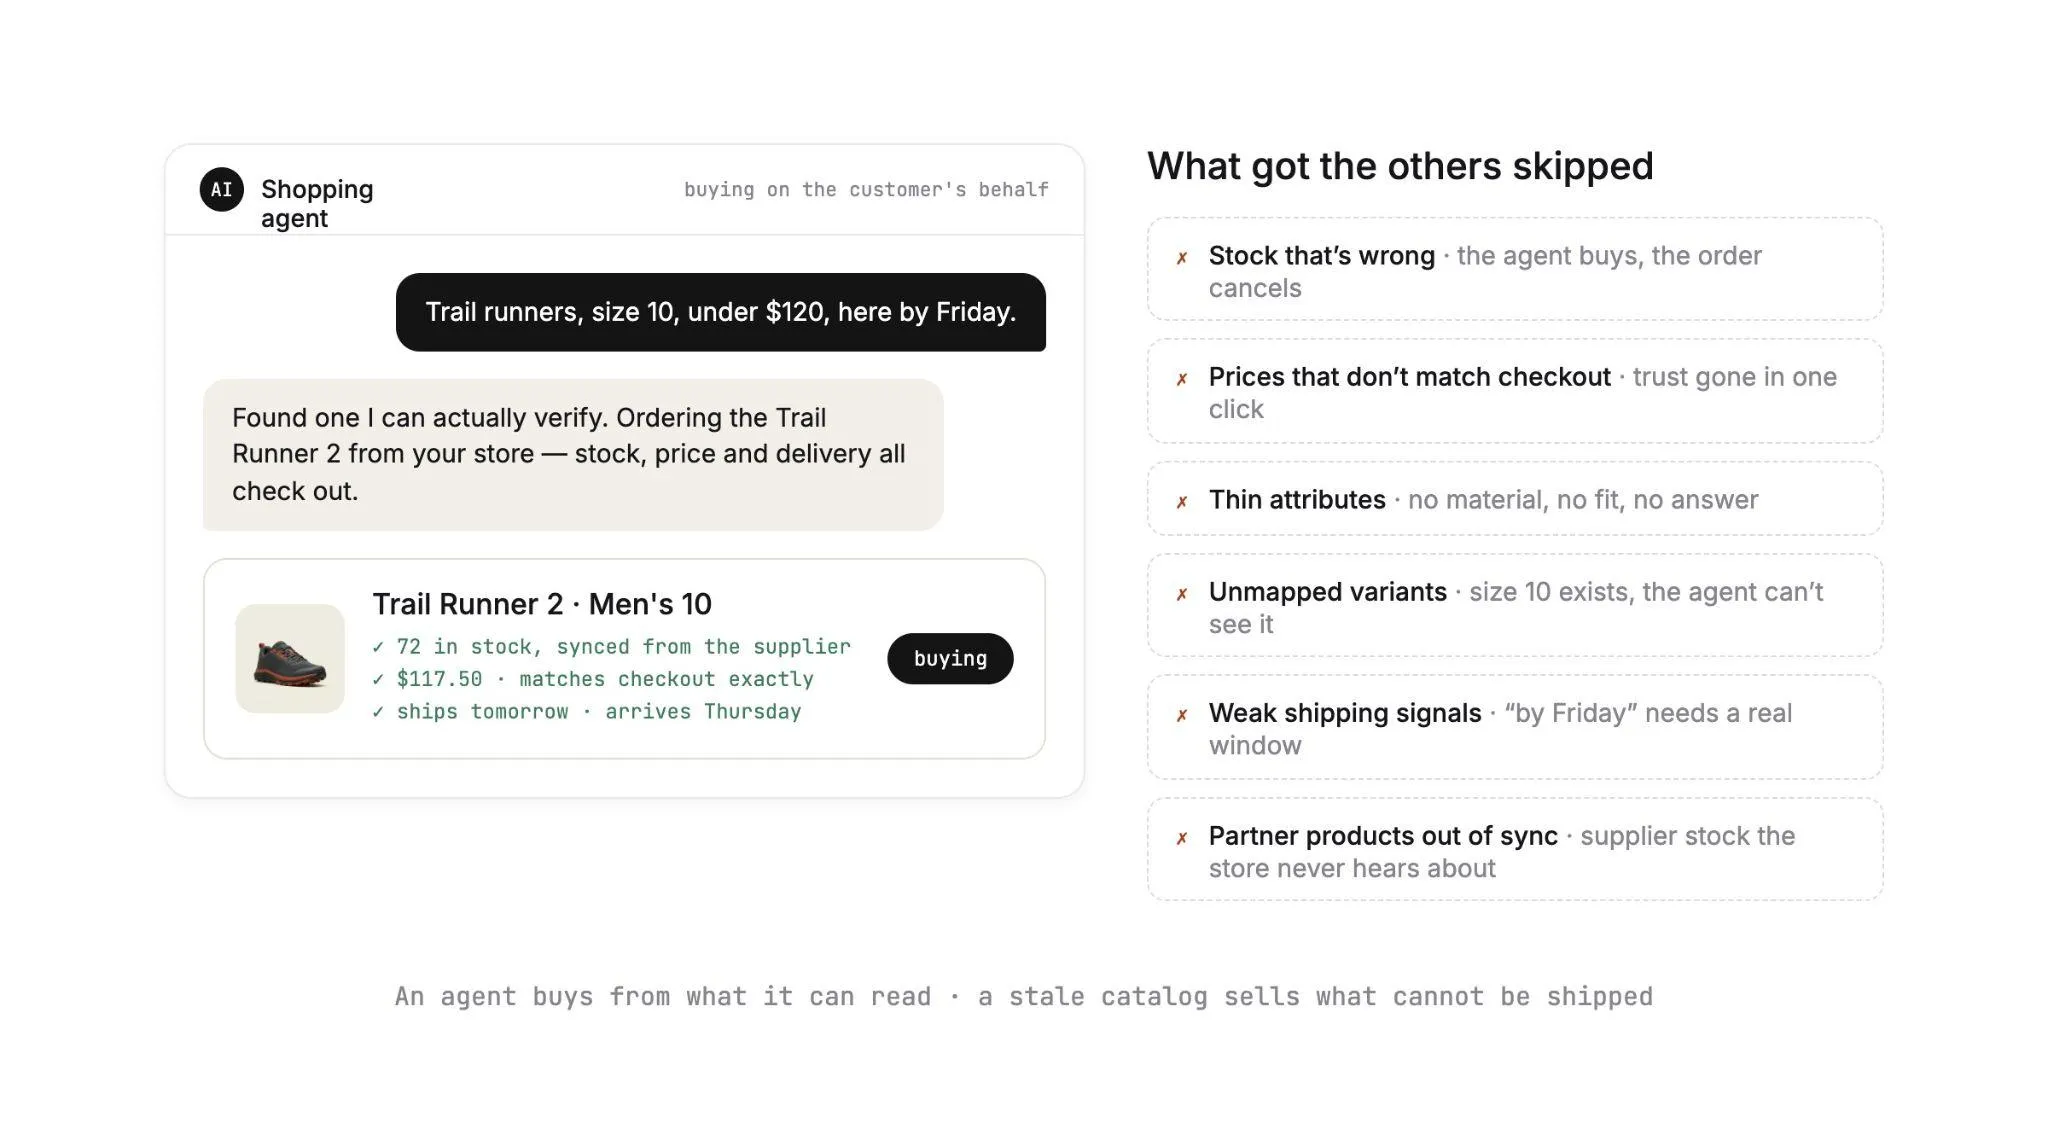Click the X mark next to 'Prices that don't match checkout'
Image resolution: width=2048 pixels, height=1121 pixels.
click(1182, 379)
